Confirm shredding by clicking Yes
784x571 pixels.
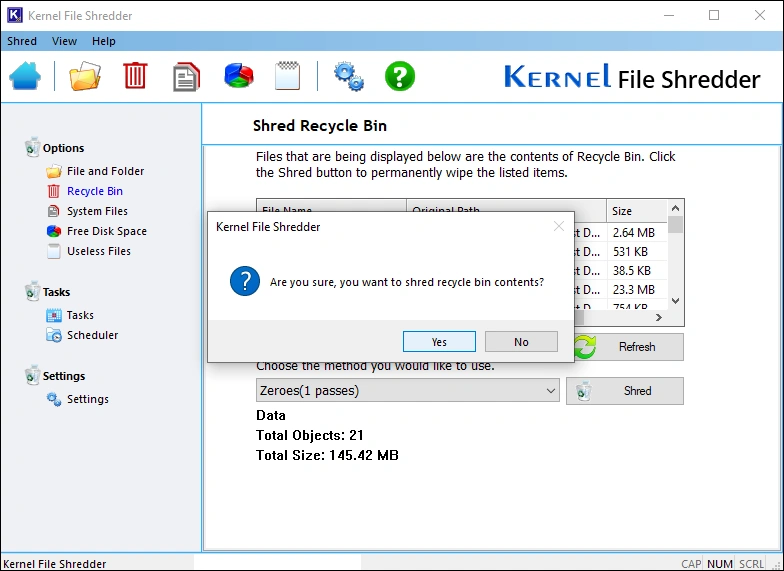click(439, 342)
